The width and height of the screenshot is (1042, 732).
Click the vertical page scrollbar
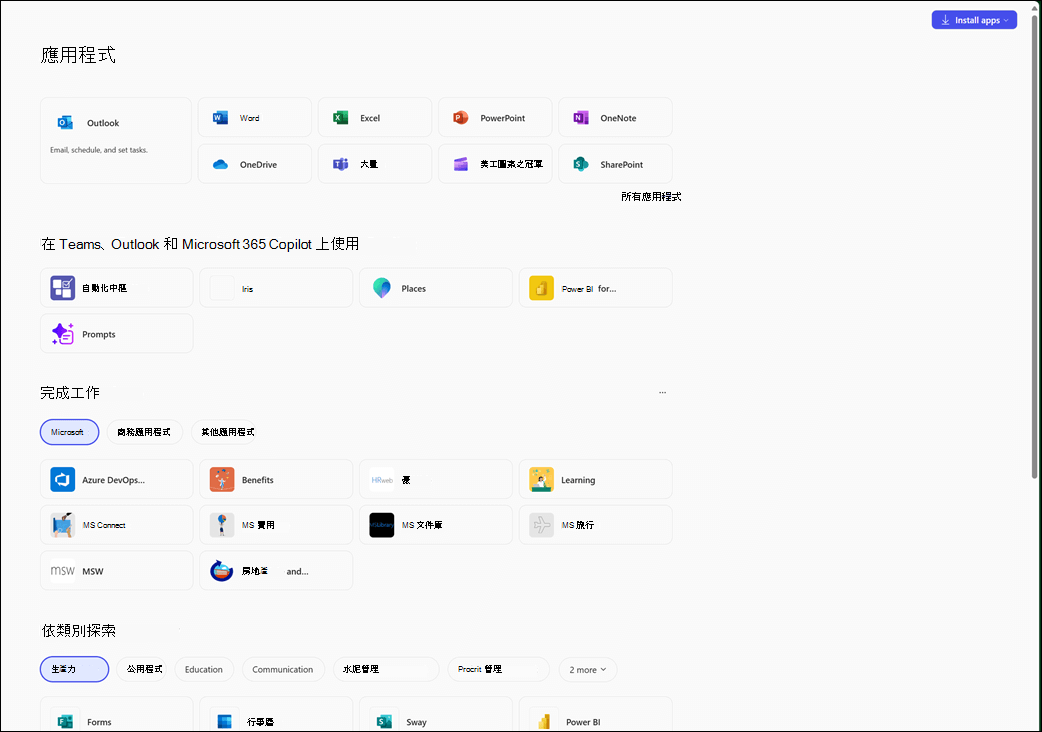(x=1034, y=246)
